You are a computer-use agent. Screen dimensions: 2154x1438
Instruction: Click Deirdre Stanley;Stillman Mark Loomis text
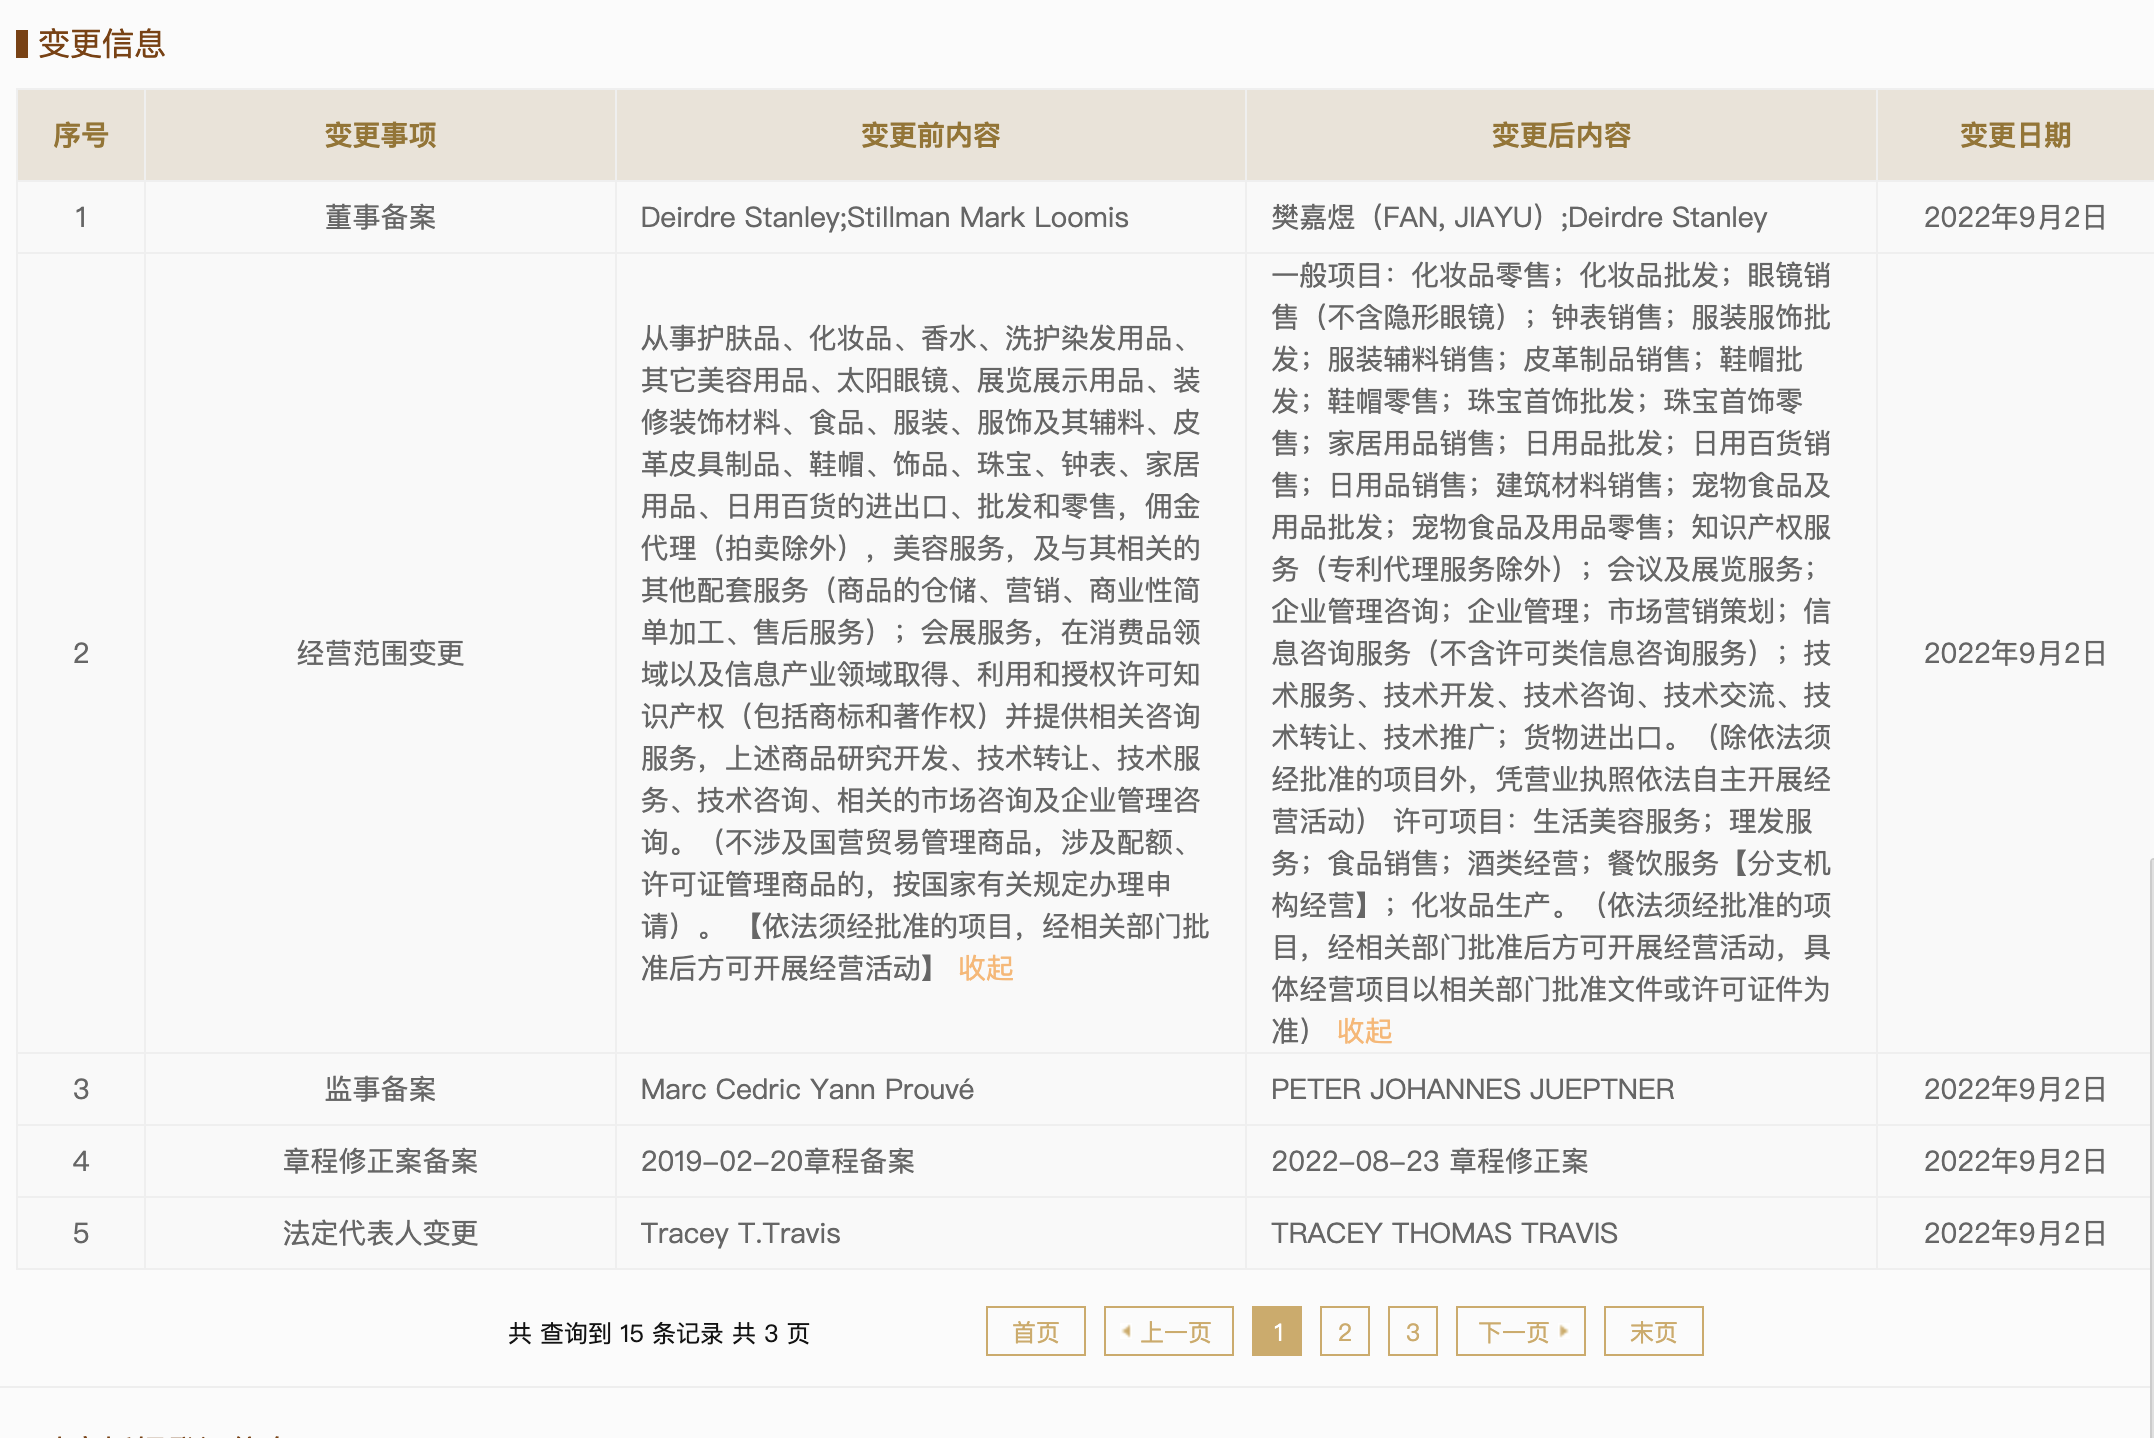tap(884, 217)
